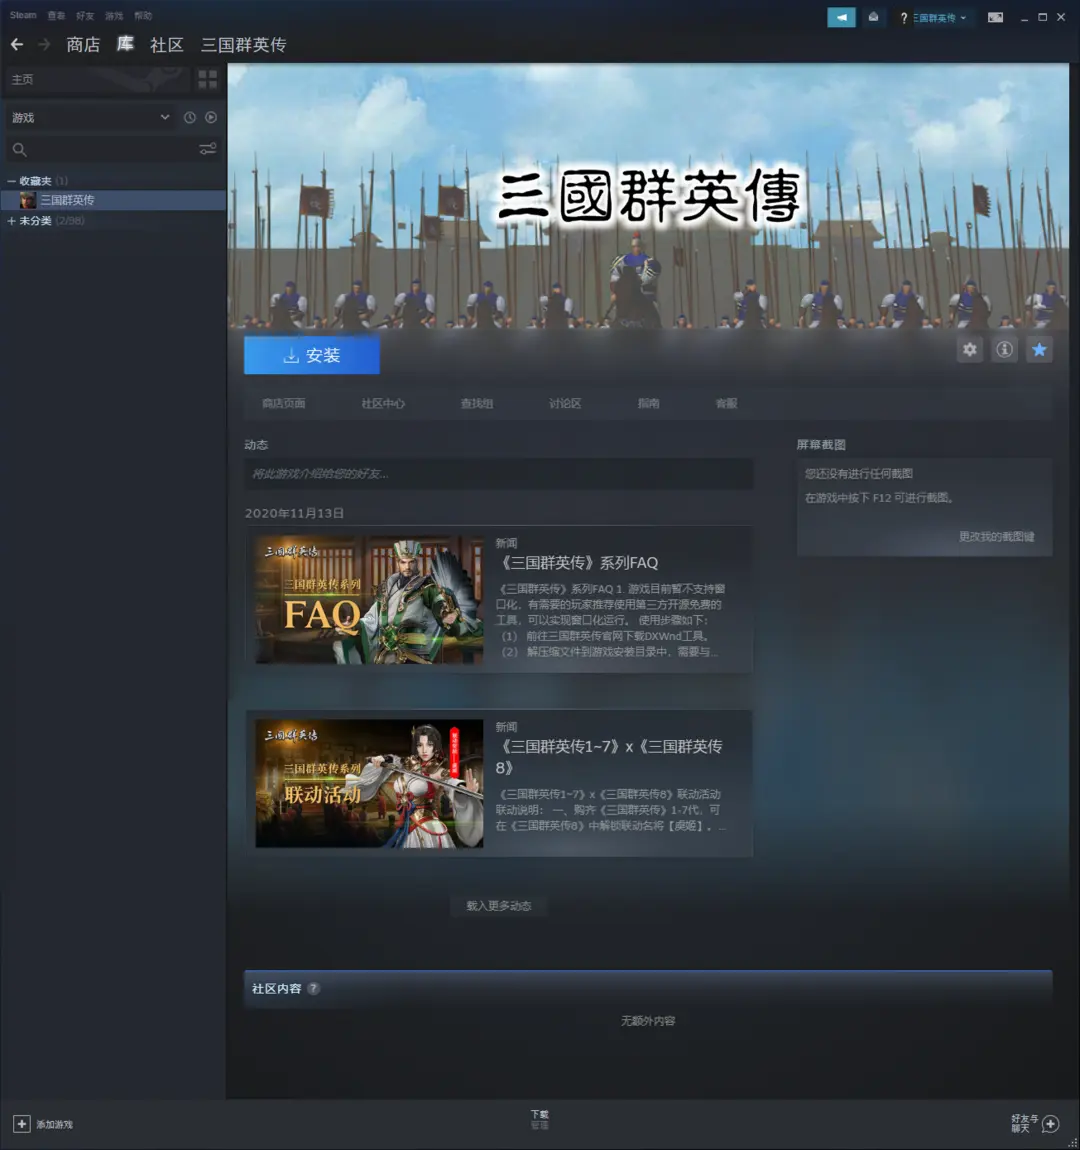1080x1150 pixels.
Task: Open 《三国群英传》系列FAQ news title
Action: pos(578,563)
